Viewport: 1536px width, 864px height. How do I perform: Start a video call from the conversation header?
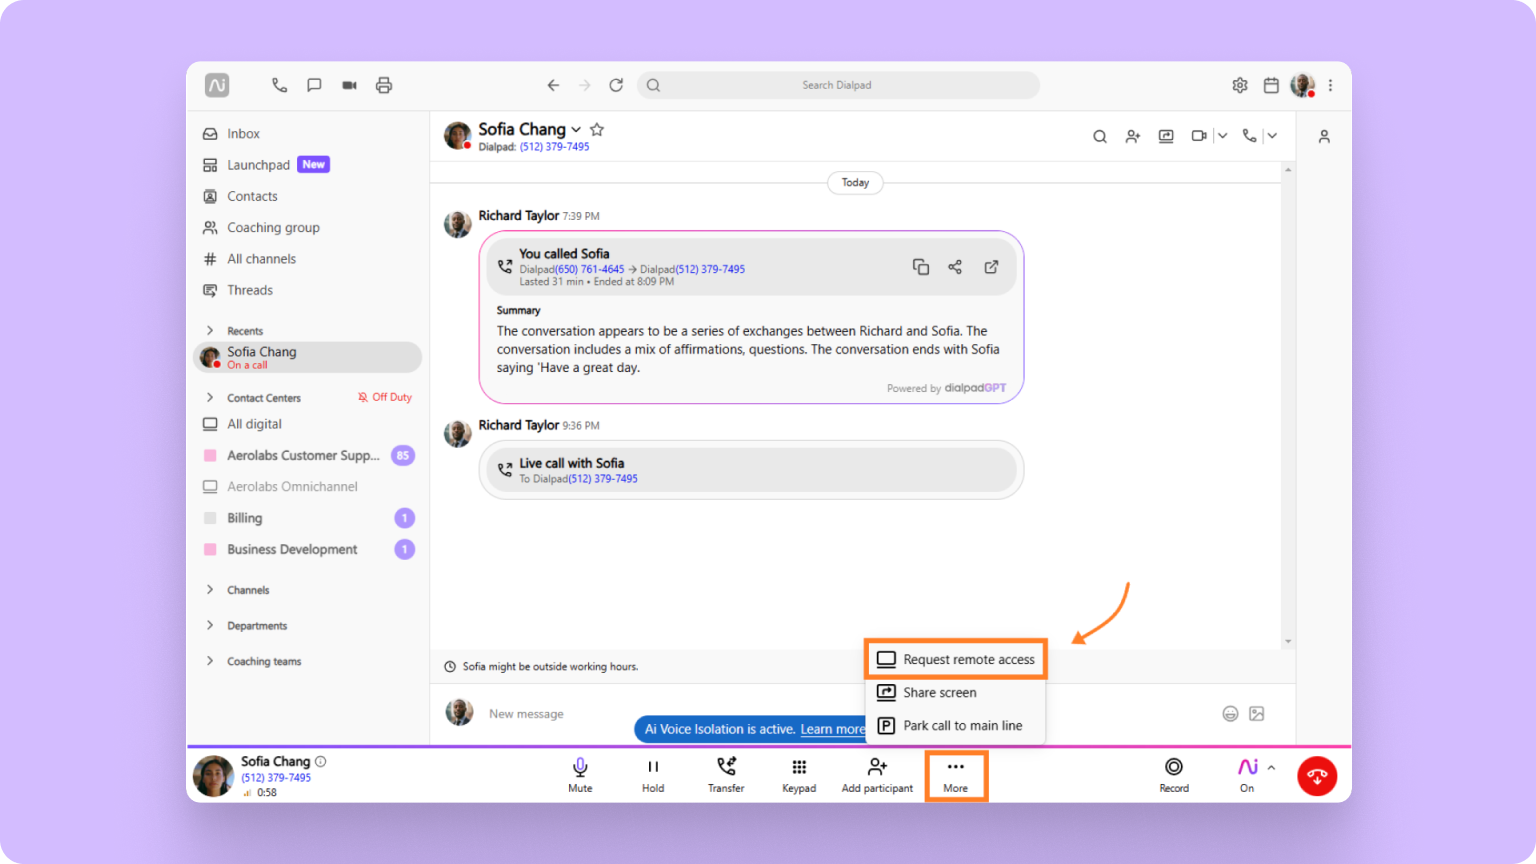pyautogui.click(x=1199, y=135)
